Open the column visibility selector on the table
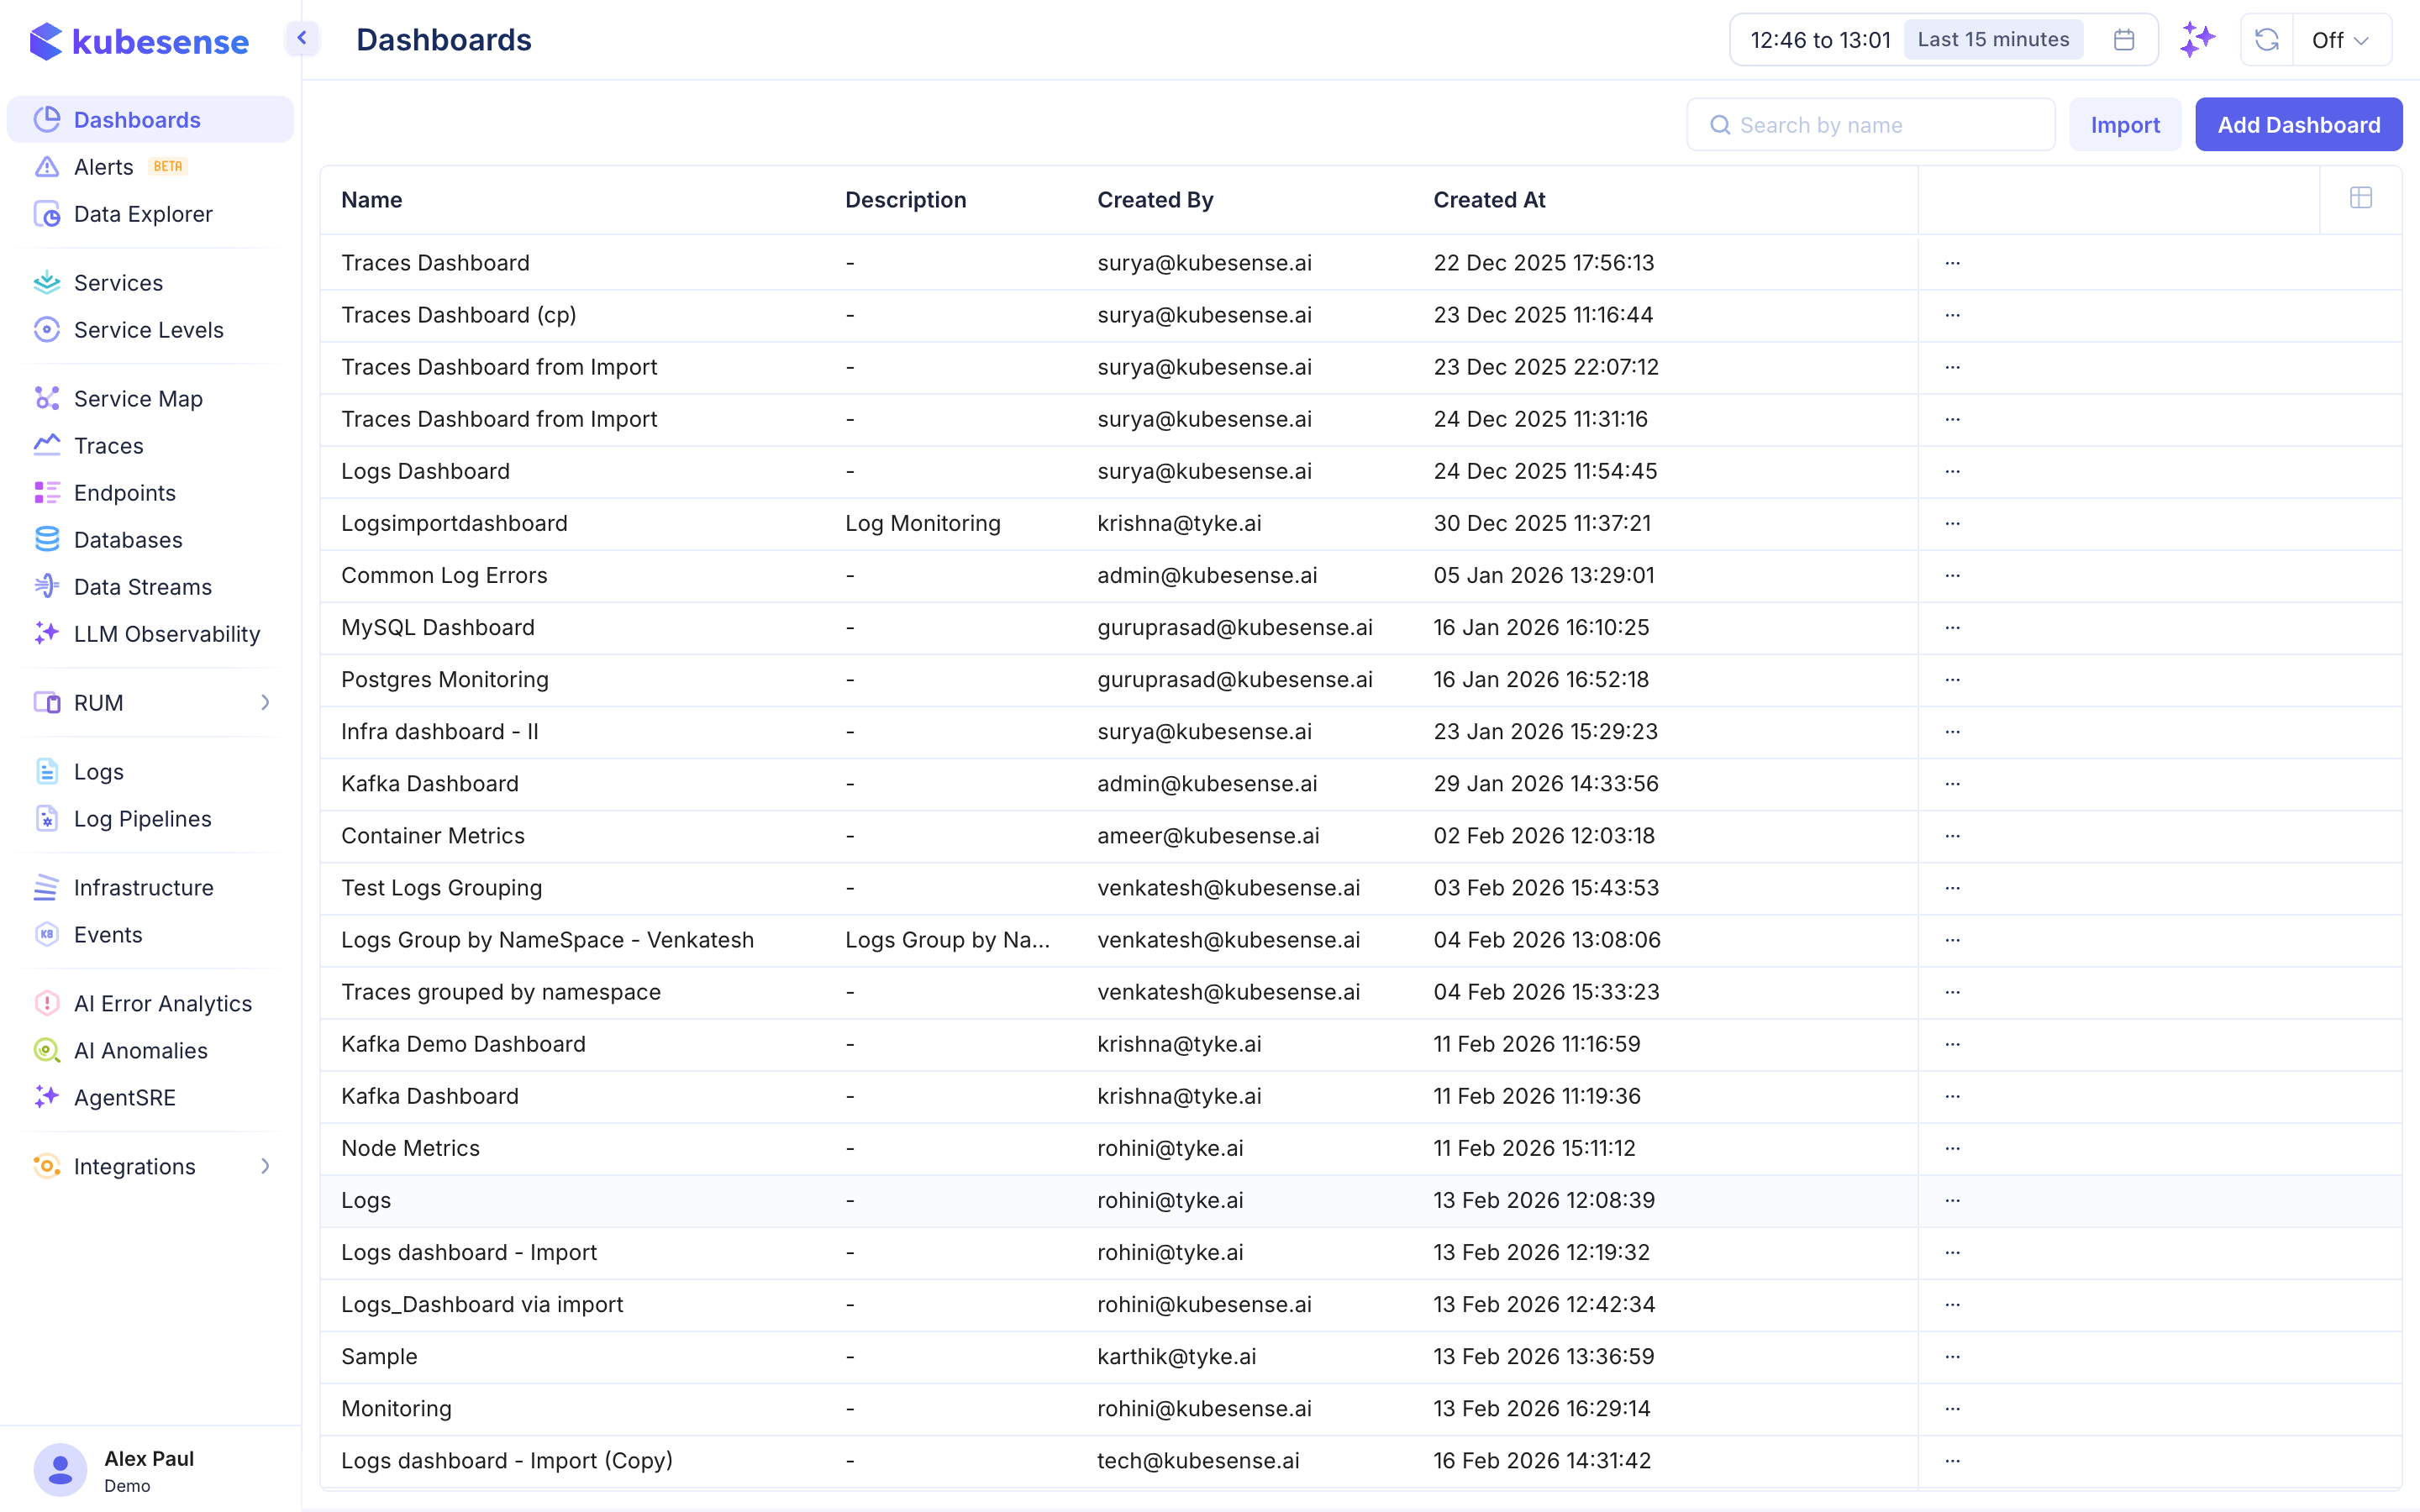 coord(2360,198)
